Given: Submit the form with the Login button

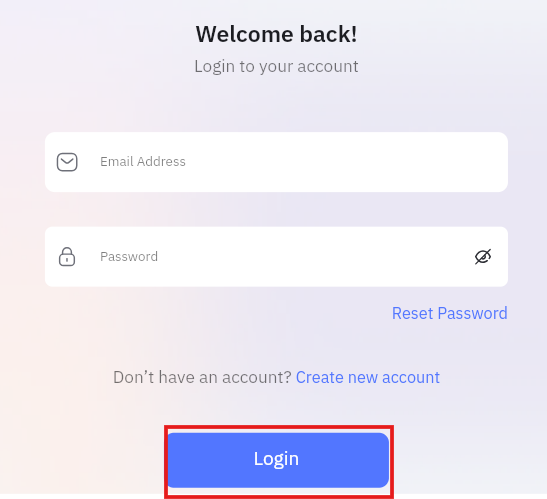Looking at the screenshot, I should coord(278,460).
